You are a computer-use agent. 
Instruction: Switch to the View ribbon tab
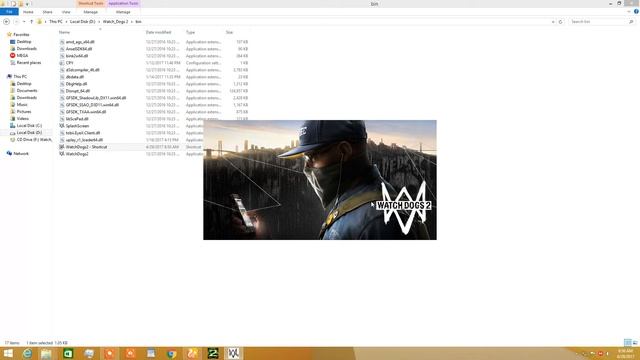point(66,12)
